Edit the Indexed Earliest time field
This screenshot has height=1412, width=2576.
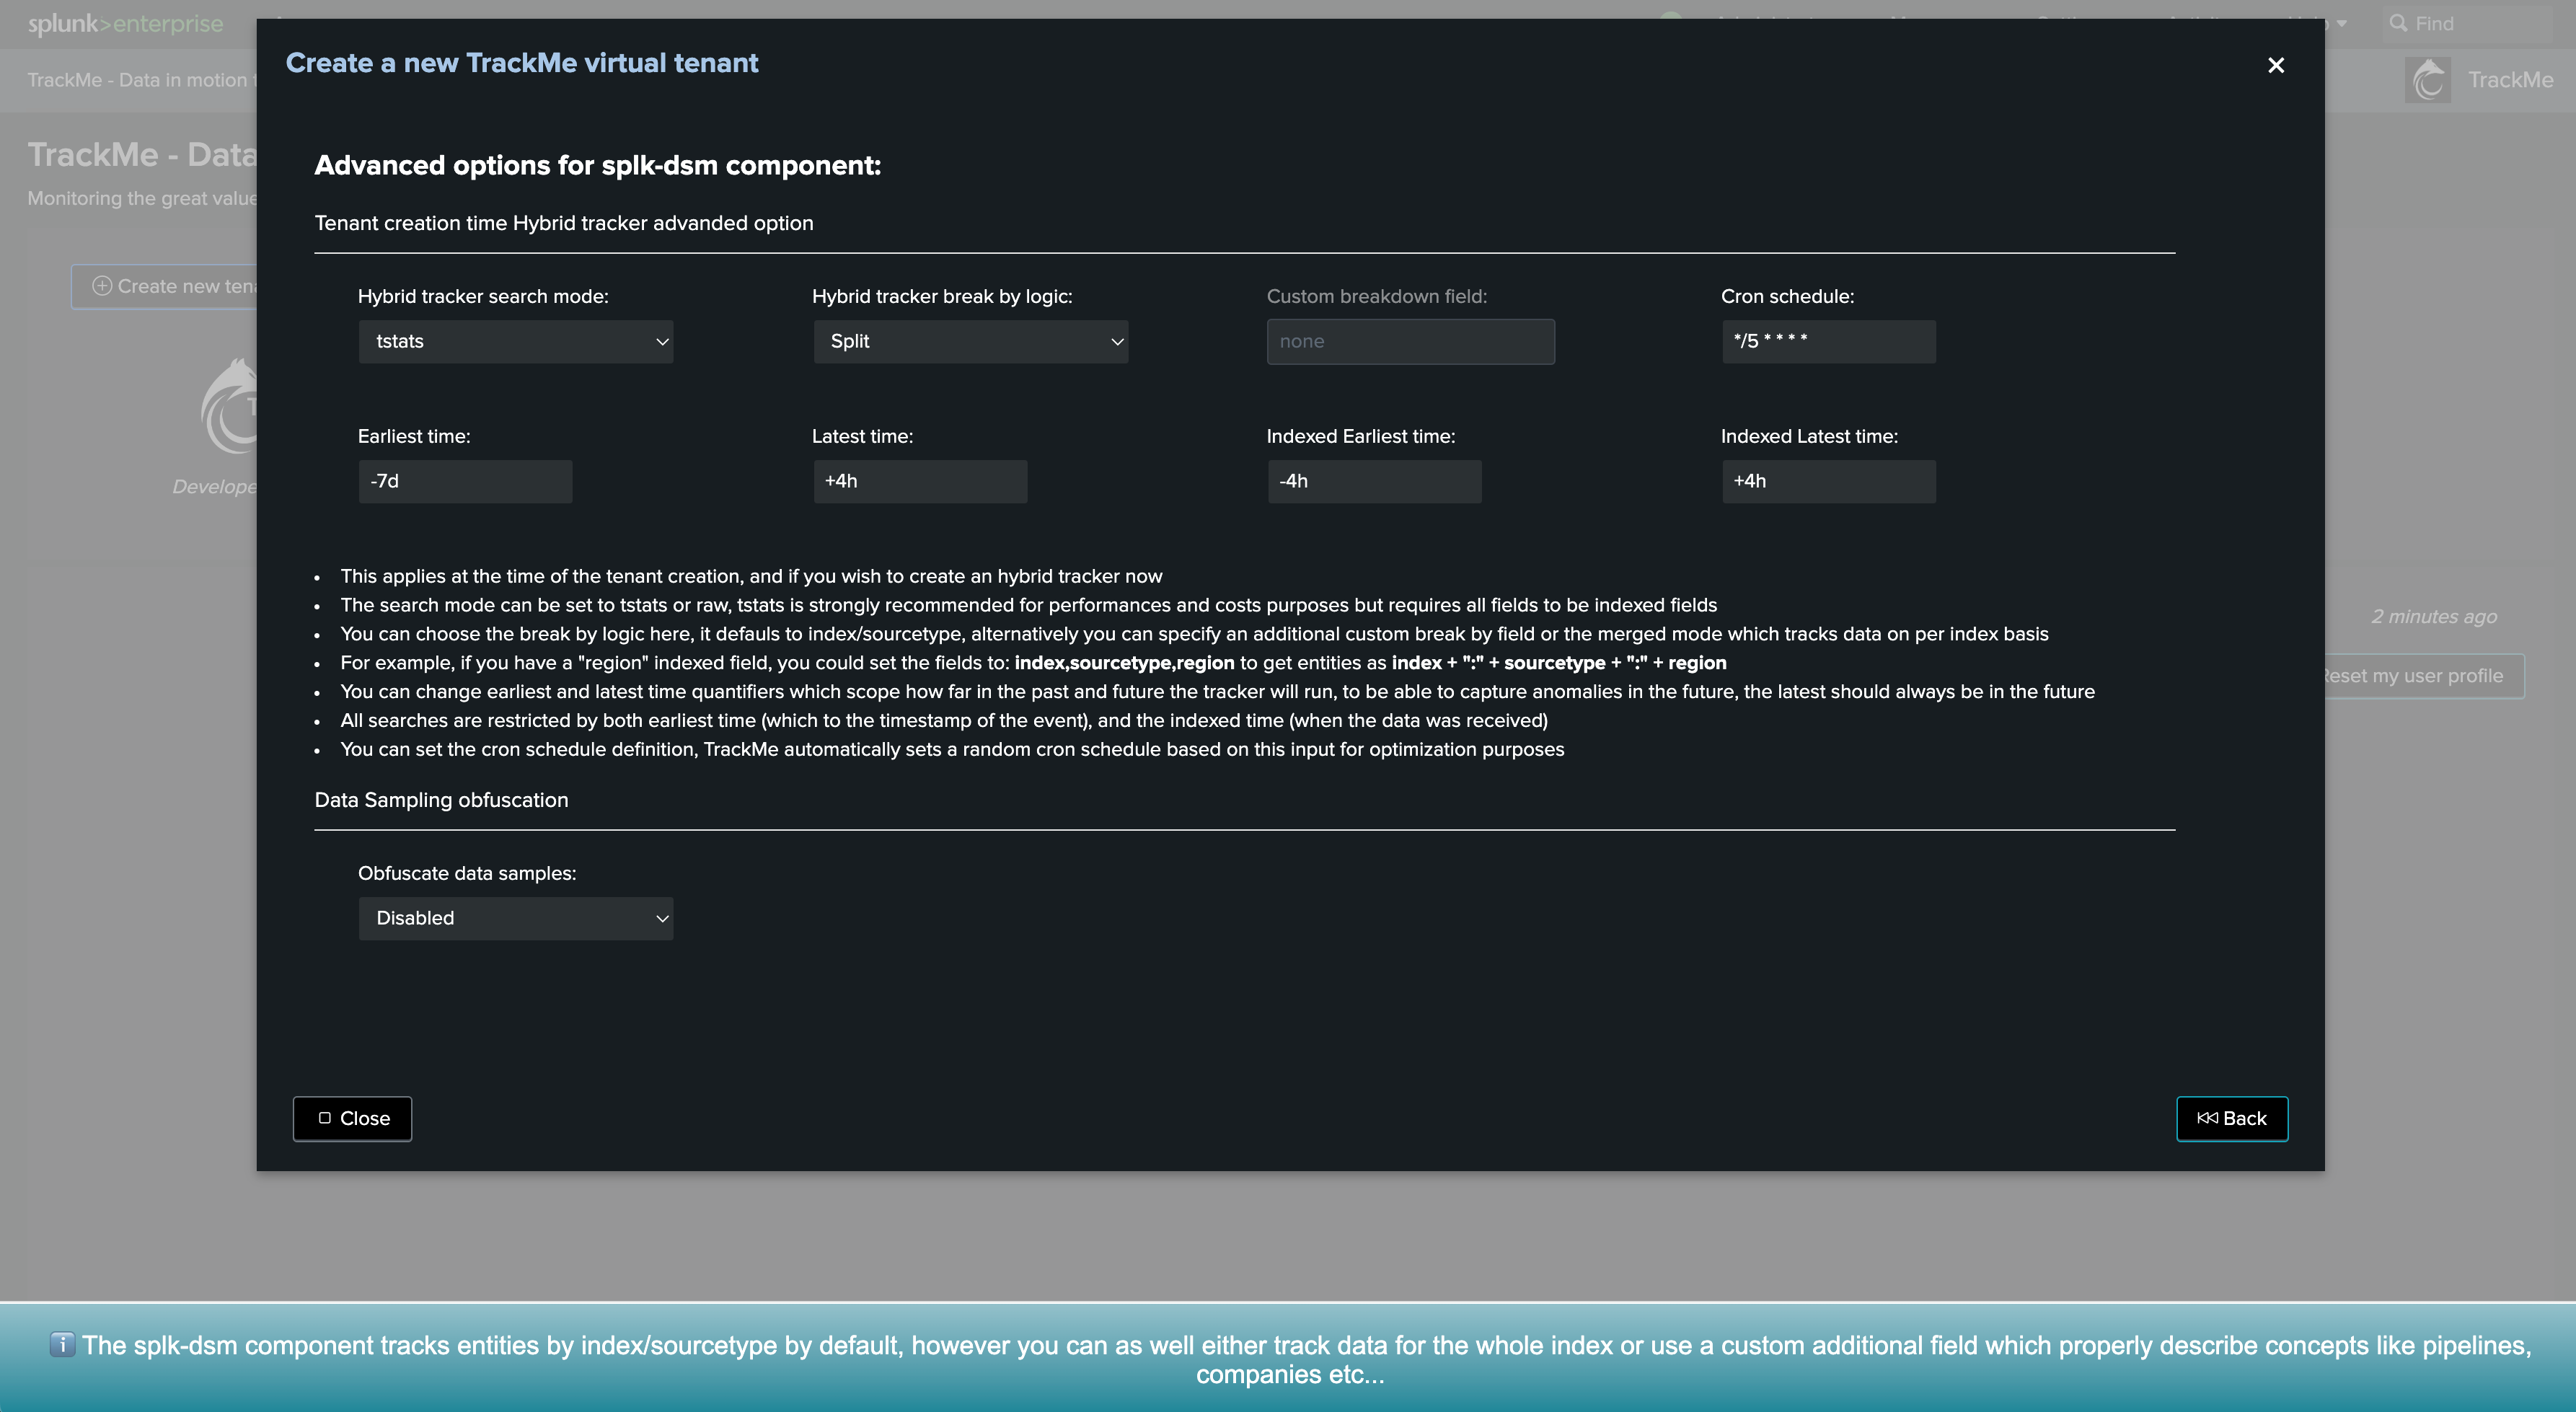(1374, 482)
